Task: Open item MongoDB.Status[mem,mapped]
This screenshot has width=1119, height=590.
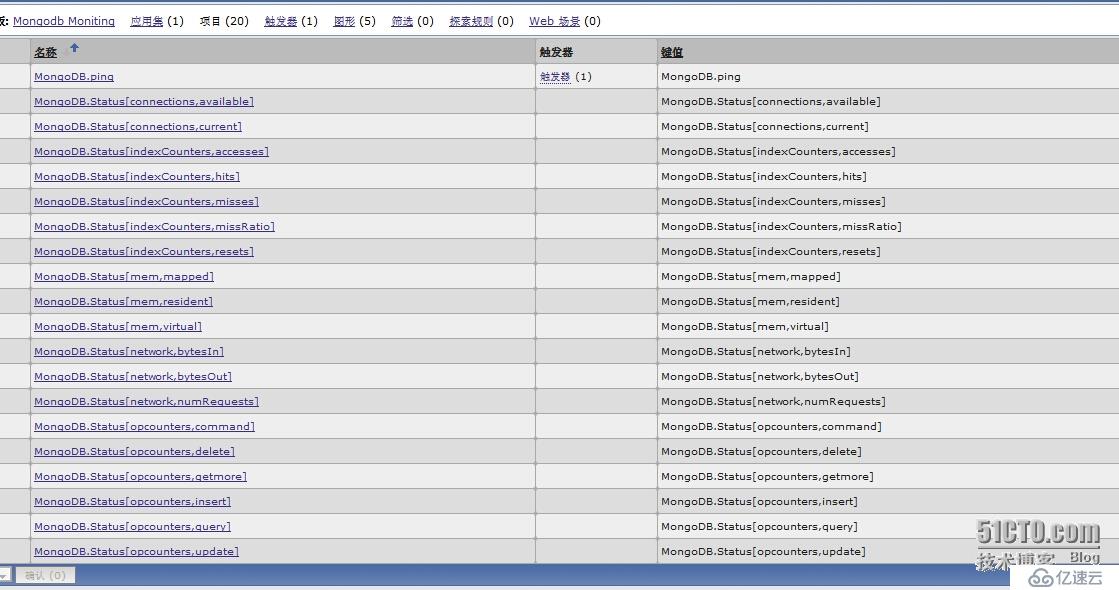Action: pyautogui.click(x=123, y=276)
